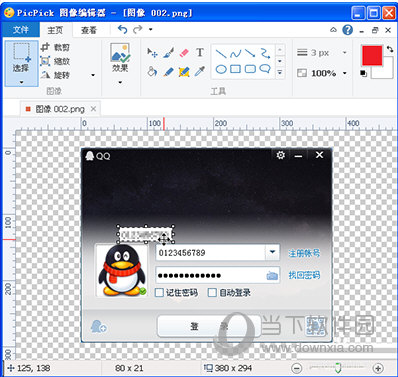This screenshot has height=377, width=398.
Task: Open QQ account dropdown arrow
Action: click(273, 252)
